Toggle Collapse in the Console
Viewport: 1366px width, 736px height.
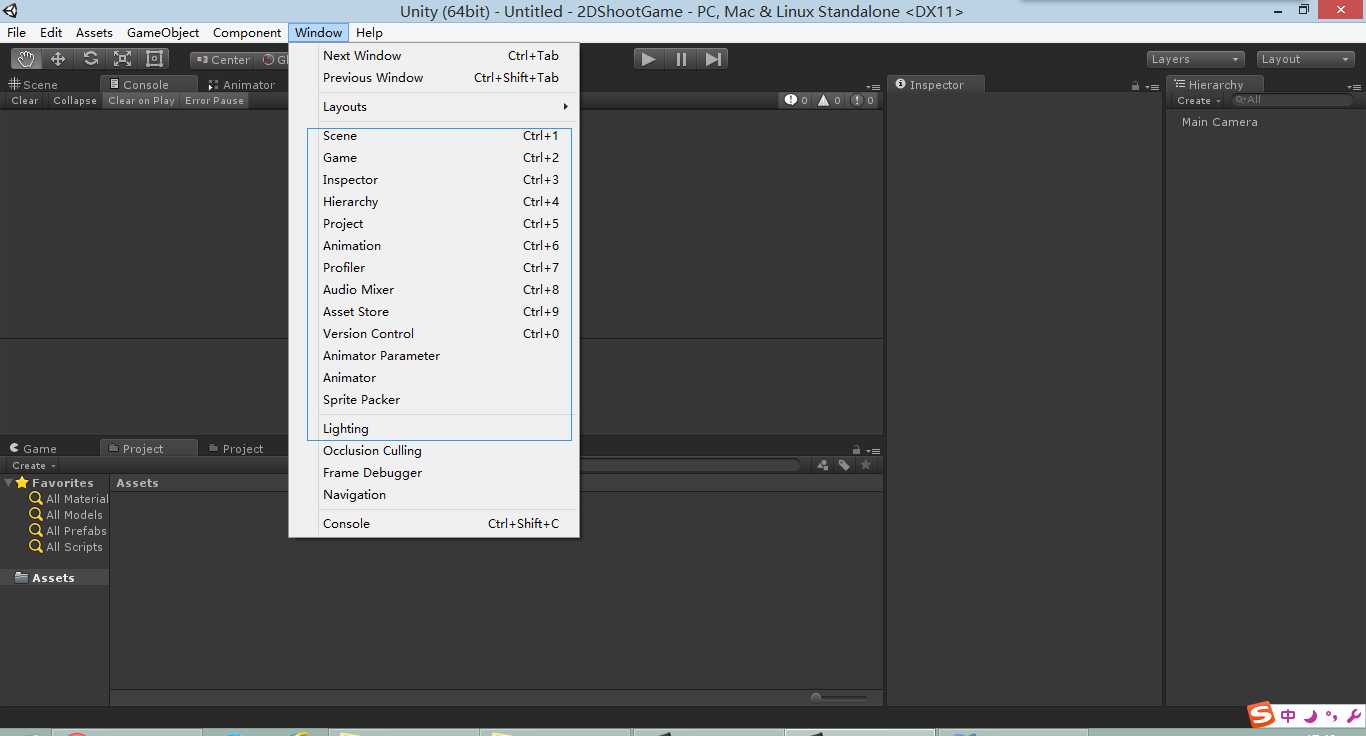click(75, 100)
